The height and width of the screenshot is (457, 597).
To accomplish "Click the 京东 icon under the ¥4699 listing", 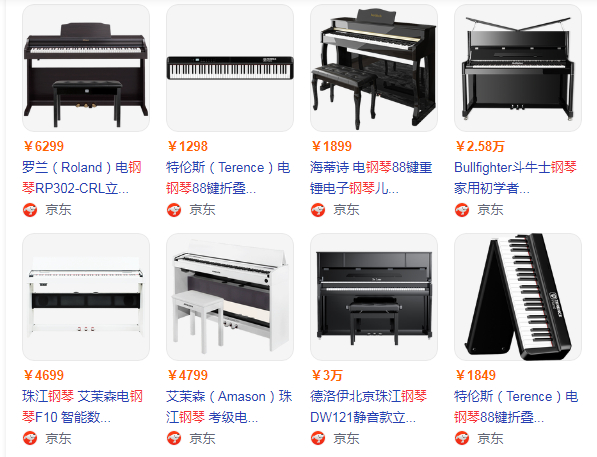I will coord(30,438).
